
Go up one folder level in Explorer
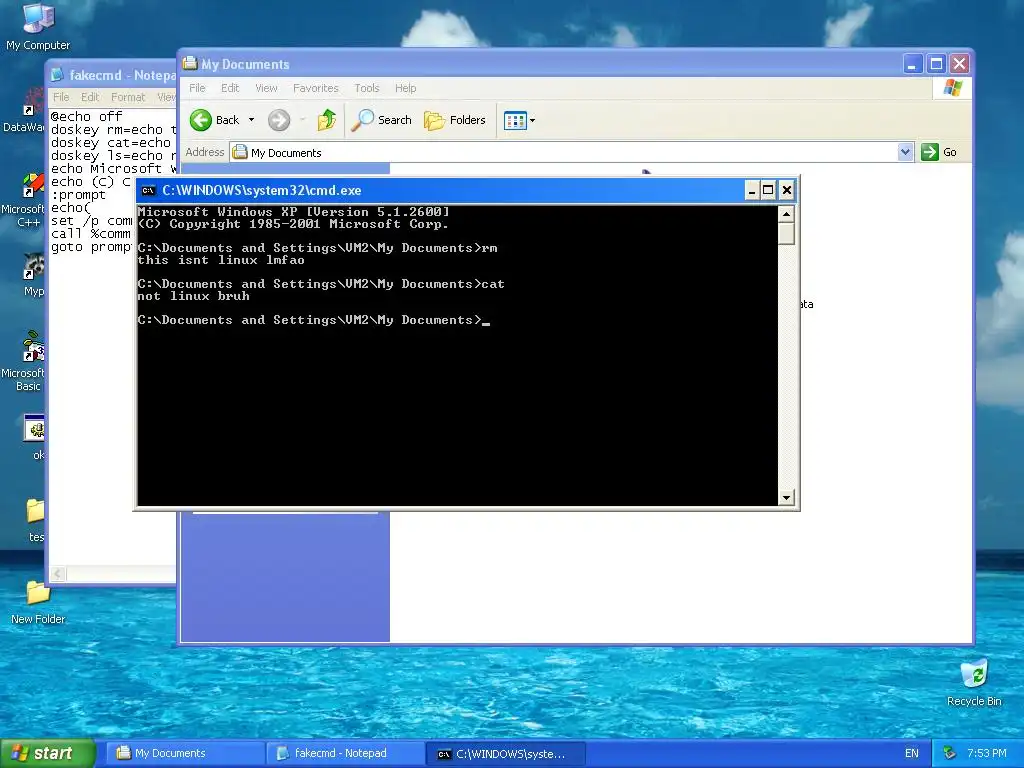(327, 120)
